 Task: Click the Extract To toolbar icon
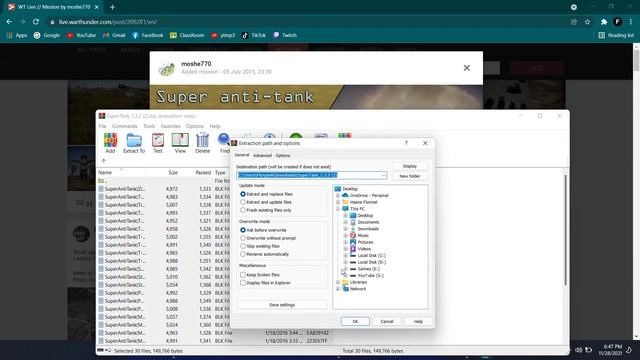(134, 143)
